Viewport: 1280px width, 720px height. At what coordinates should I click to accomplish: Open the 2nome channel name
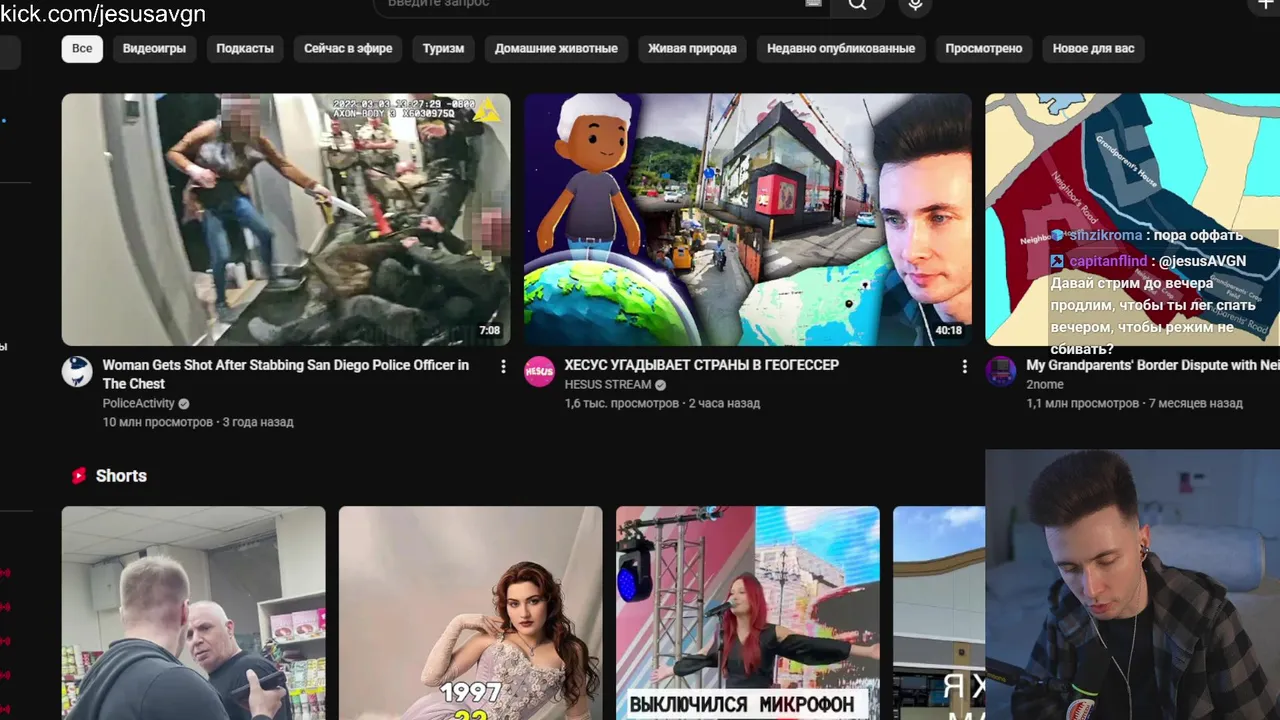tap(1045, 384)
